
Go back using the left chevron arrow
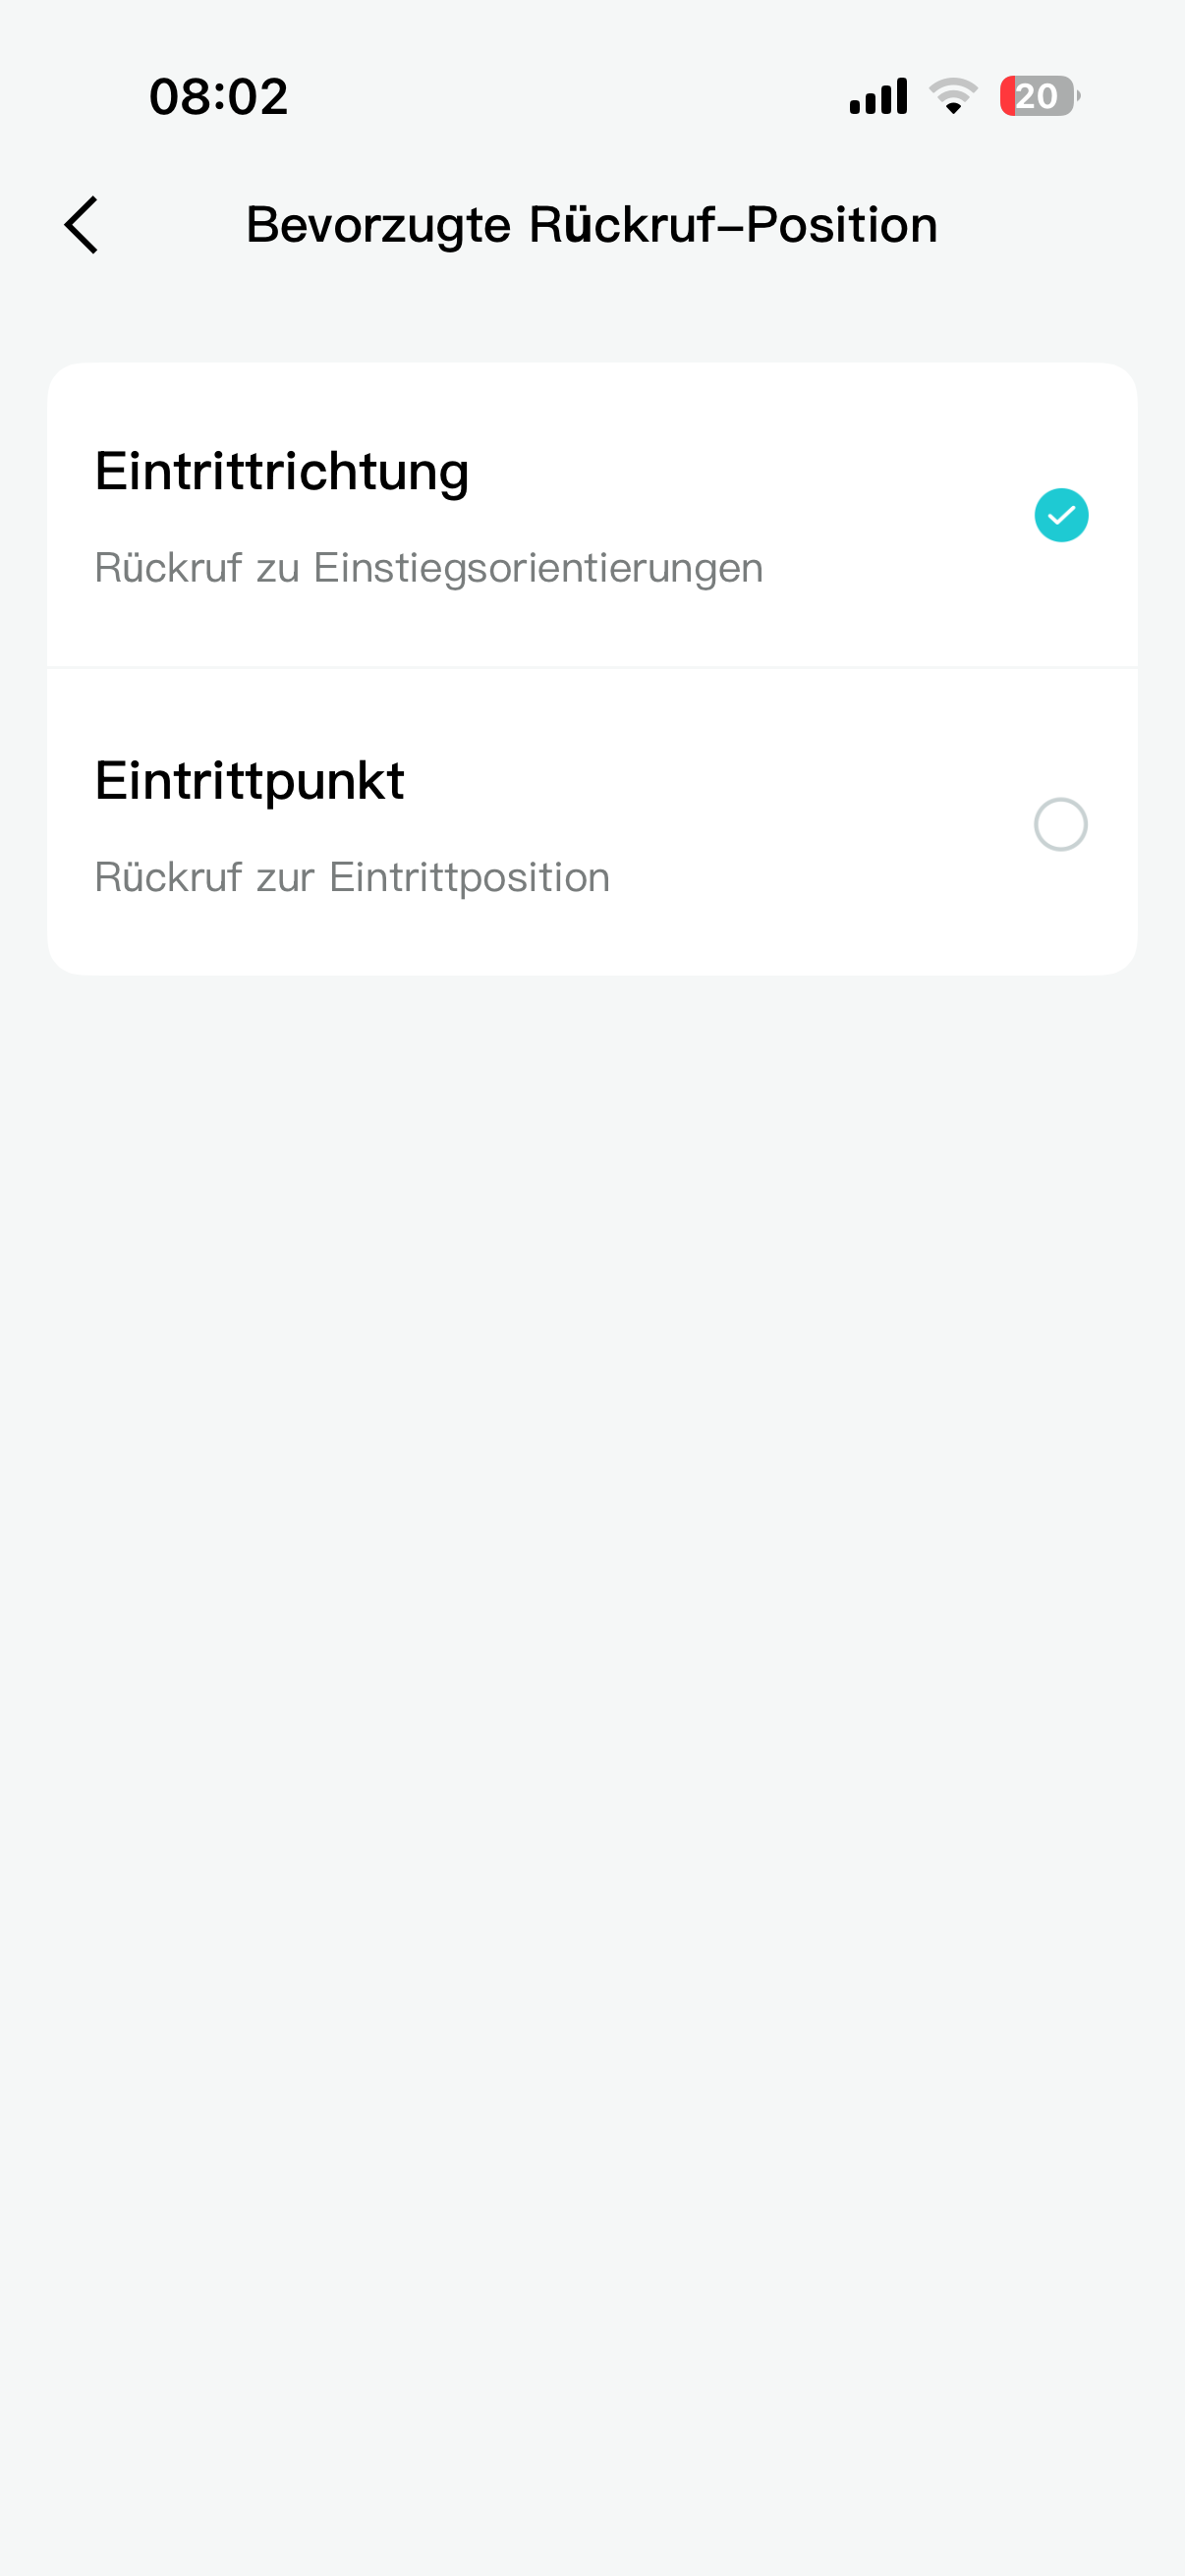82,225
